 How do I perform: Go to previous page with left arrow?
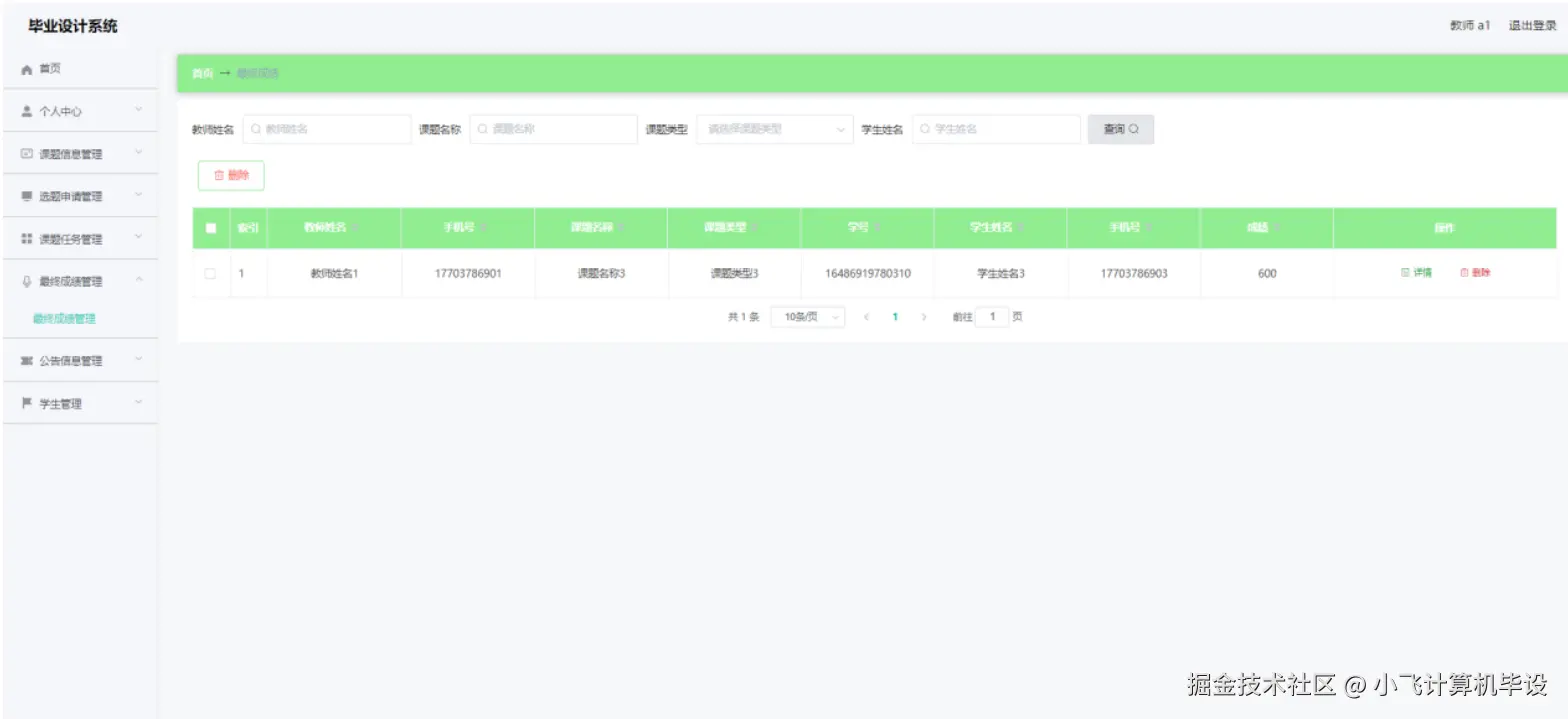(866, 317)
